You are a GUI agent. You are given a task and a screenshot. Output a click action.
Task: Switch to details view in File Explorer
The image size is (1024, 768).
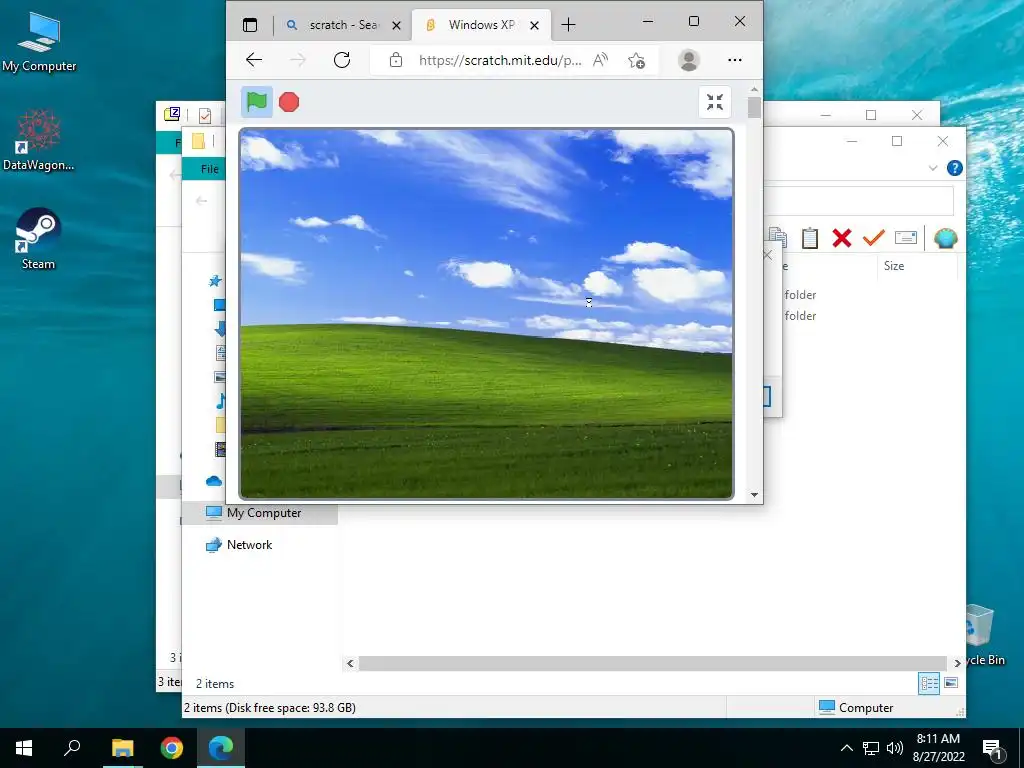[x=929, y=684]
